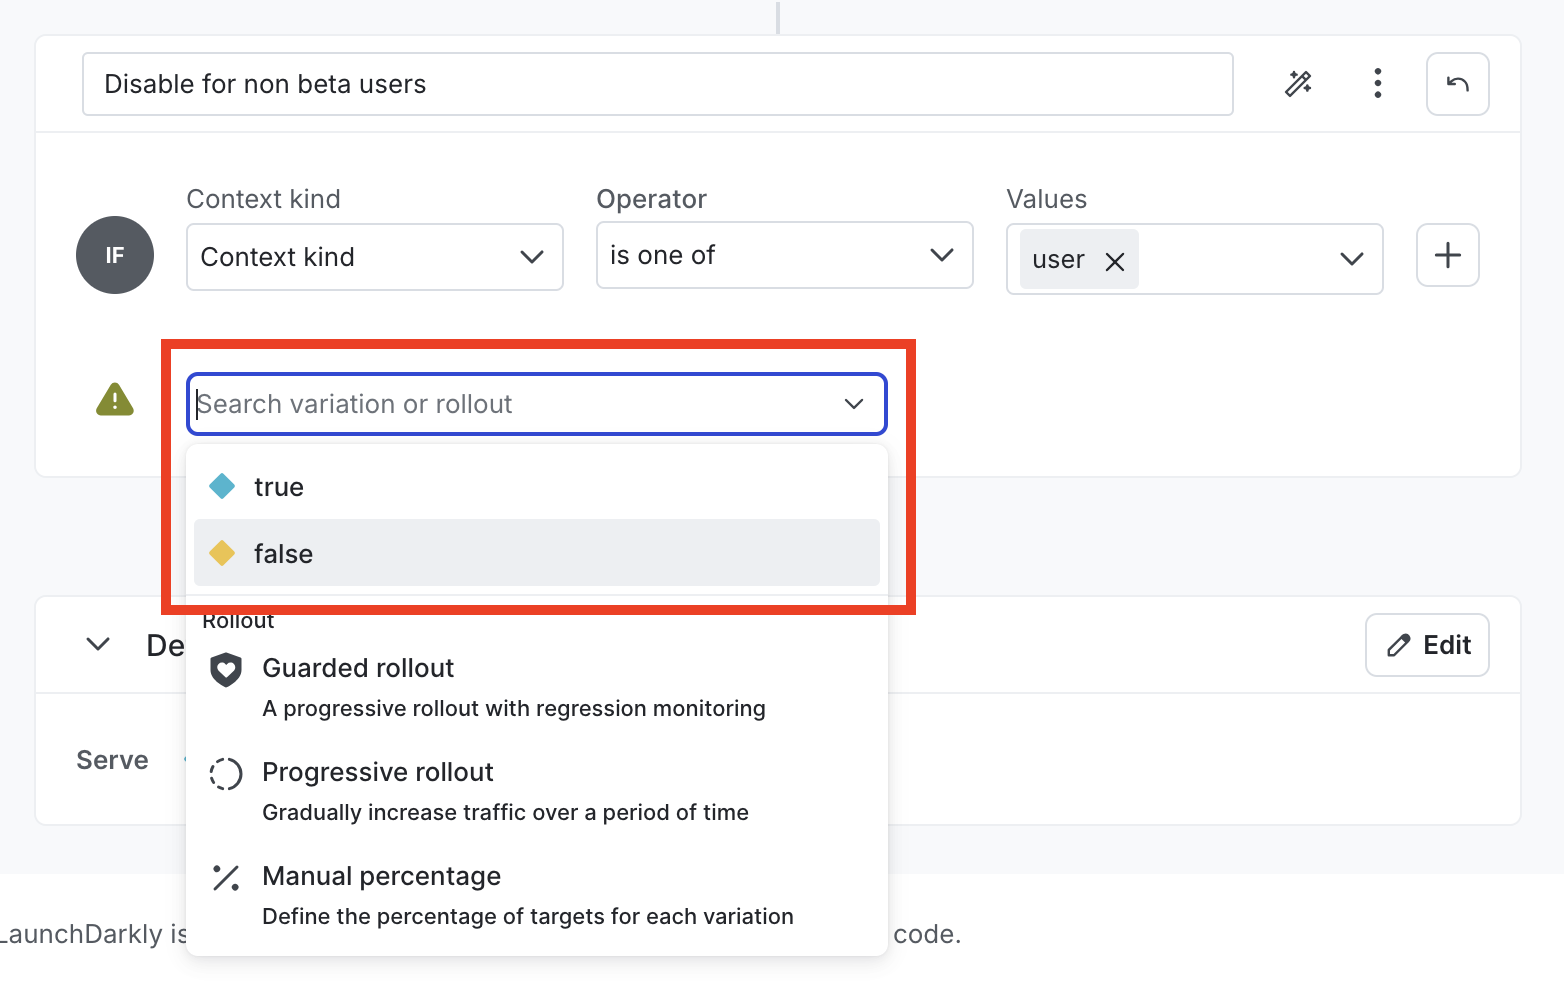Select the Progressive rollout circular icon
The image size is (1564, 994).
[x=225, y=773]
